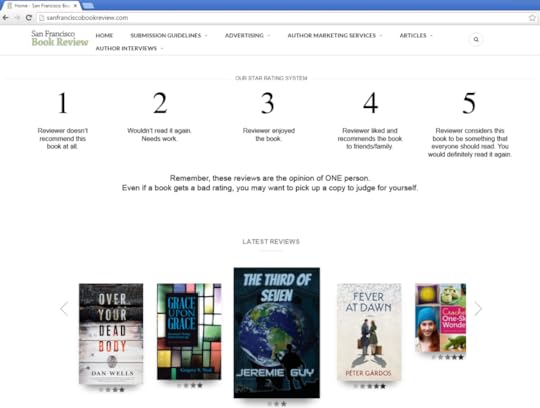Close the San Francisco Book Review tab
The image size is (540, 408).
[x=75, y=6]
